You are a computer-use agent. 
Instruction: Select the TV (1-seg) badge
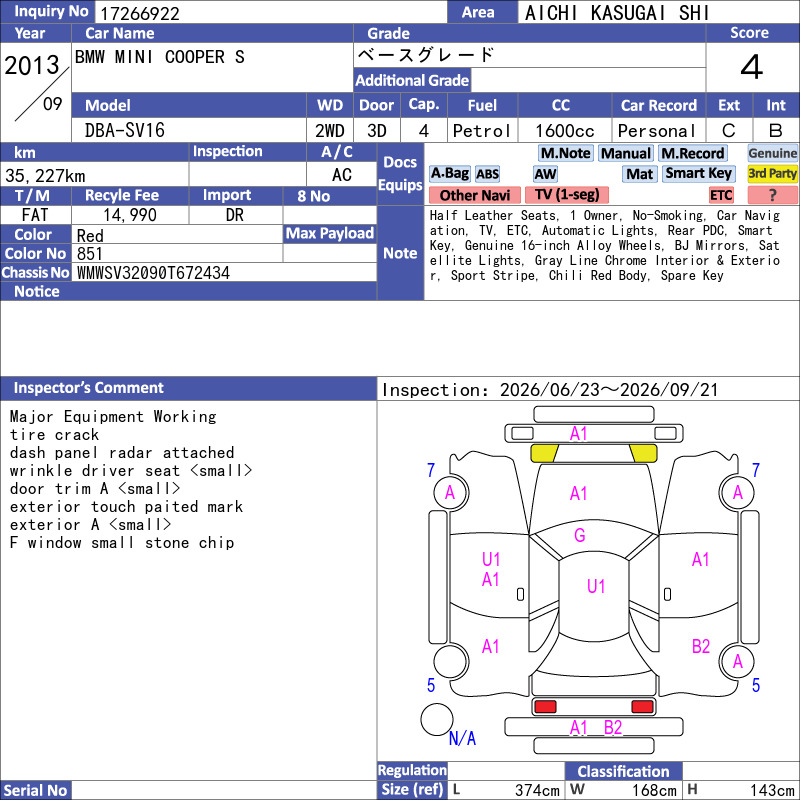click(x=567, y=194)
